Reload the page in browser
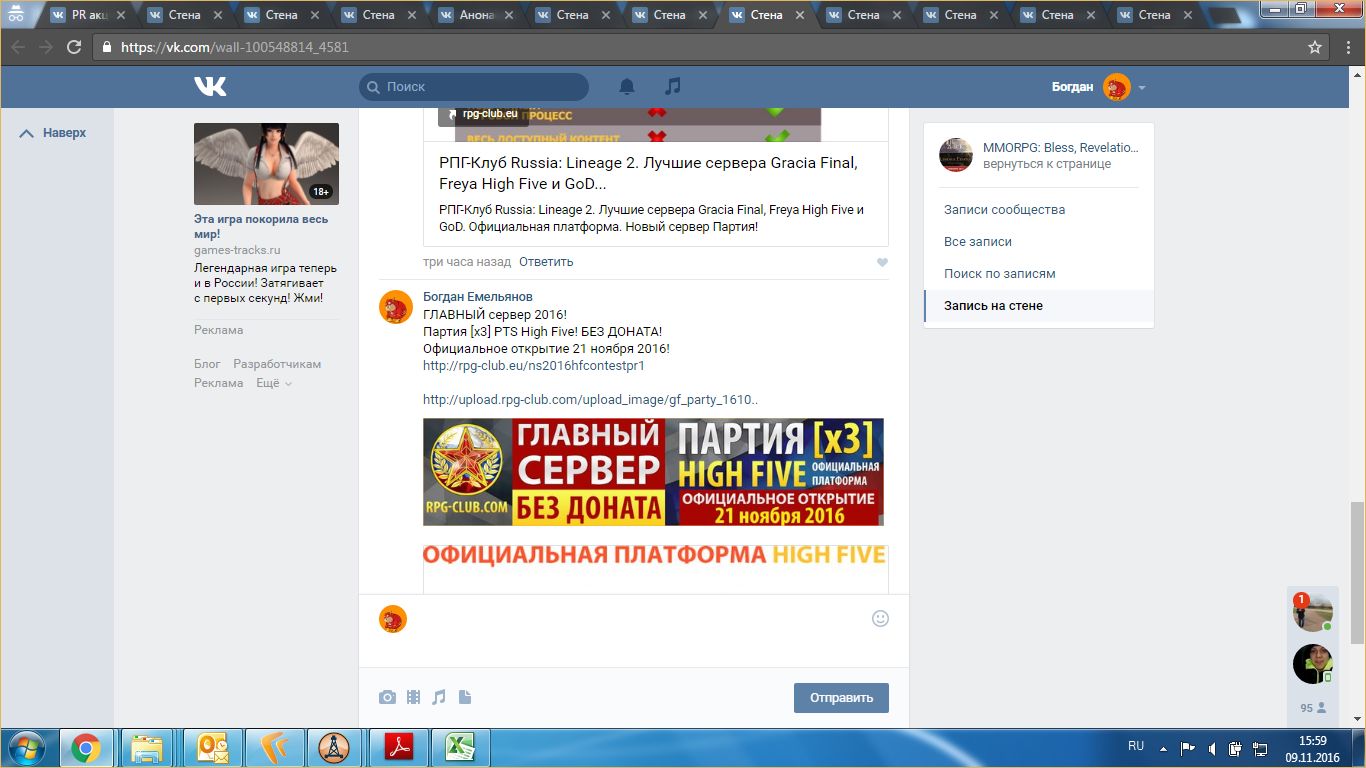Screen dimensions: 1366x768 coord(74,47)
